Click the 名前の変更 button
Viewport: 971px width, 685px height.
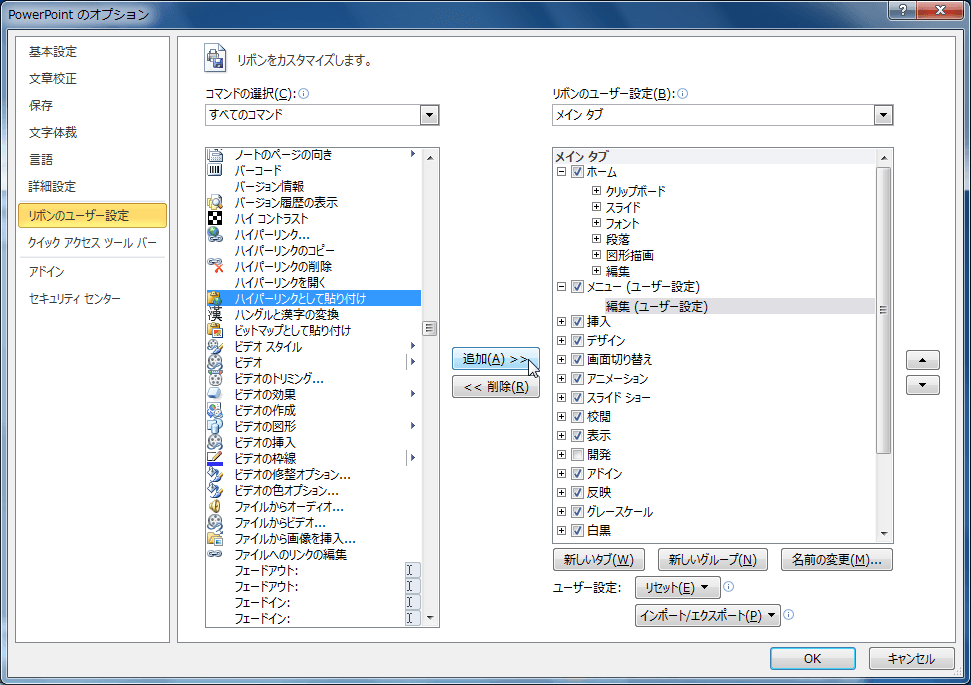[837, 560]
